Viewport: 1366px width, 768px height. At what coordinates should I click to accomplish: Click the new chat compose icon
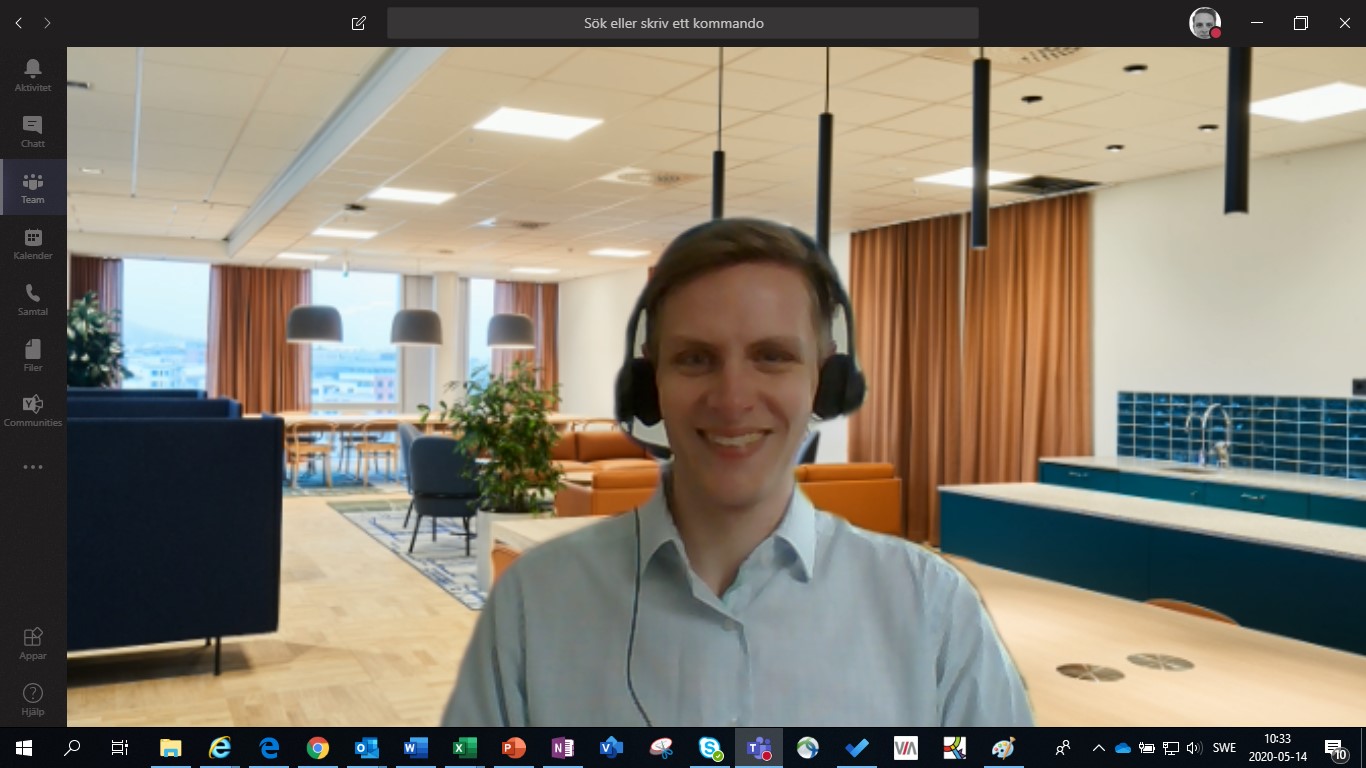pos(359,23)
